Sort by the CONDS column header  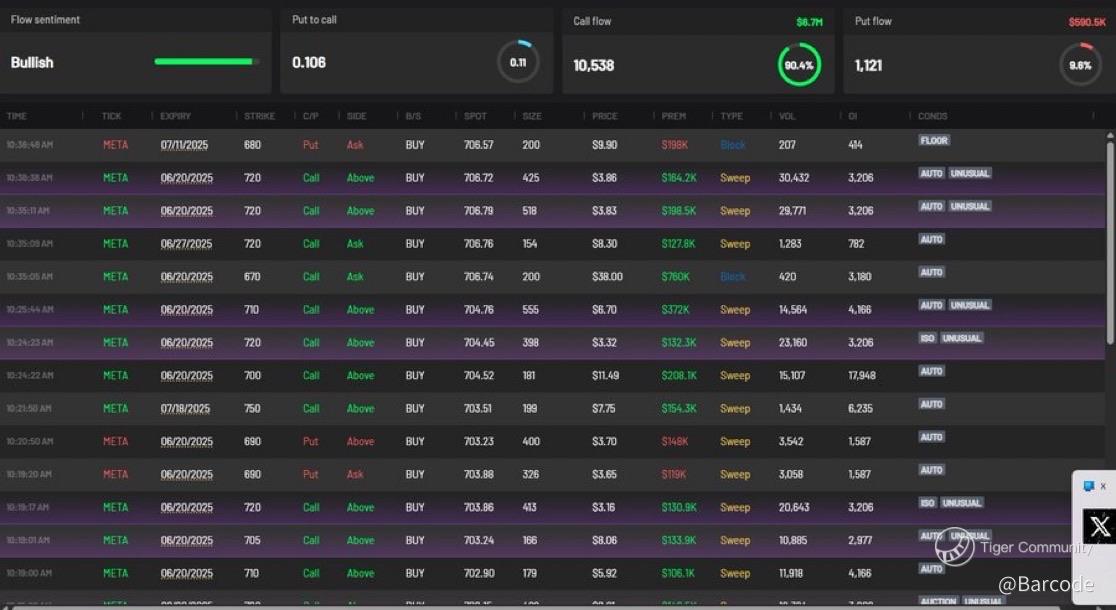tap(932, 116)
